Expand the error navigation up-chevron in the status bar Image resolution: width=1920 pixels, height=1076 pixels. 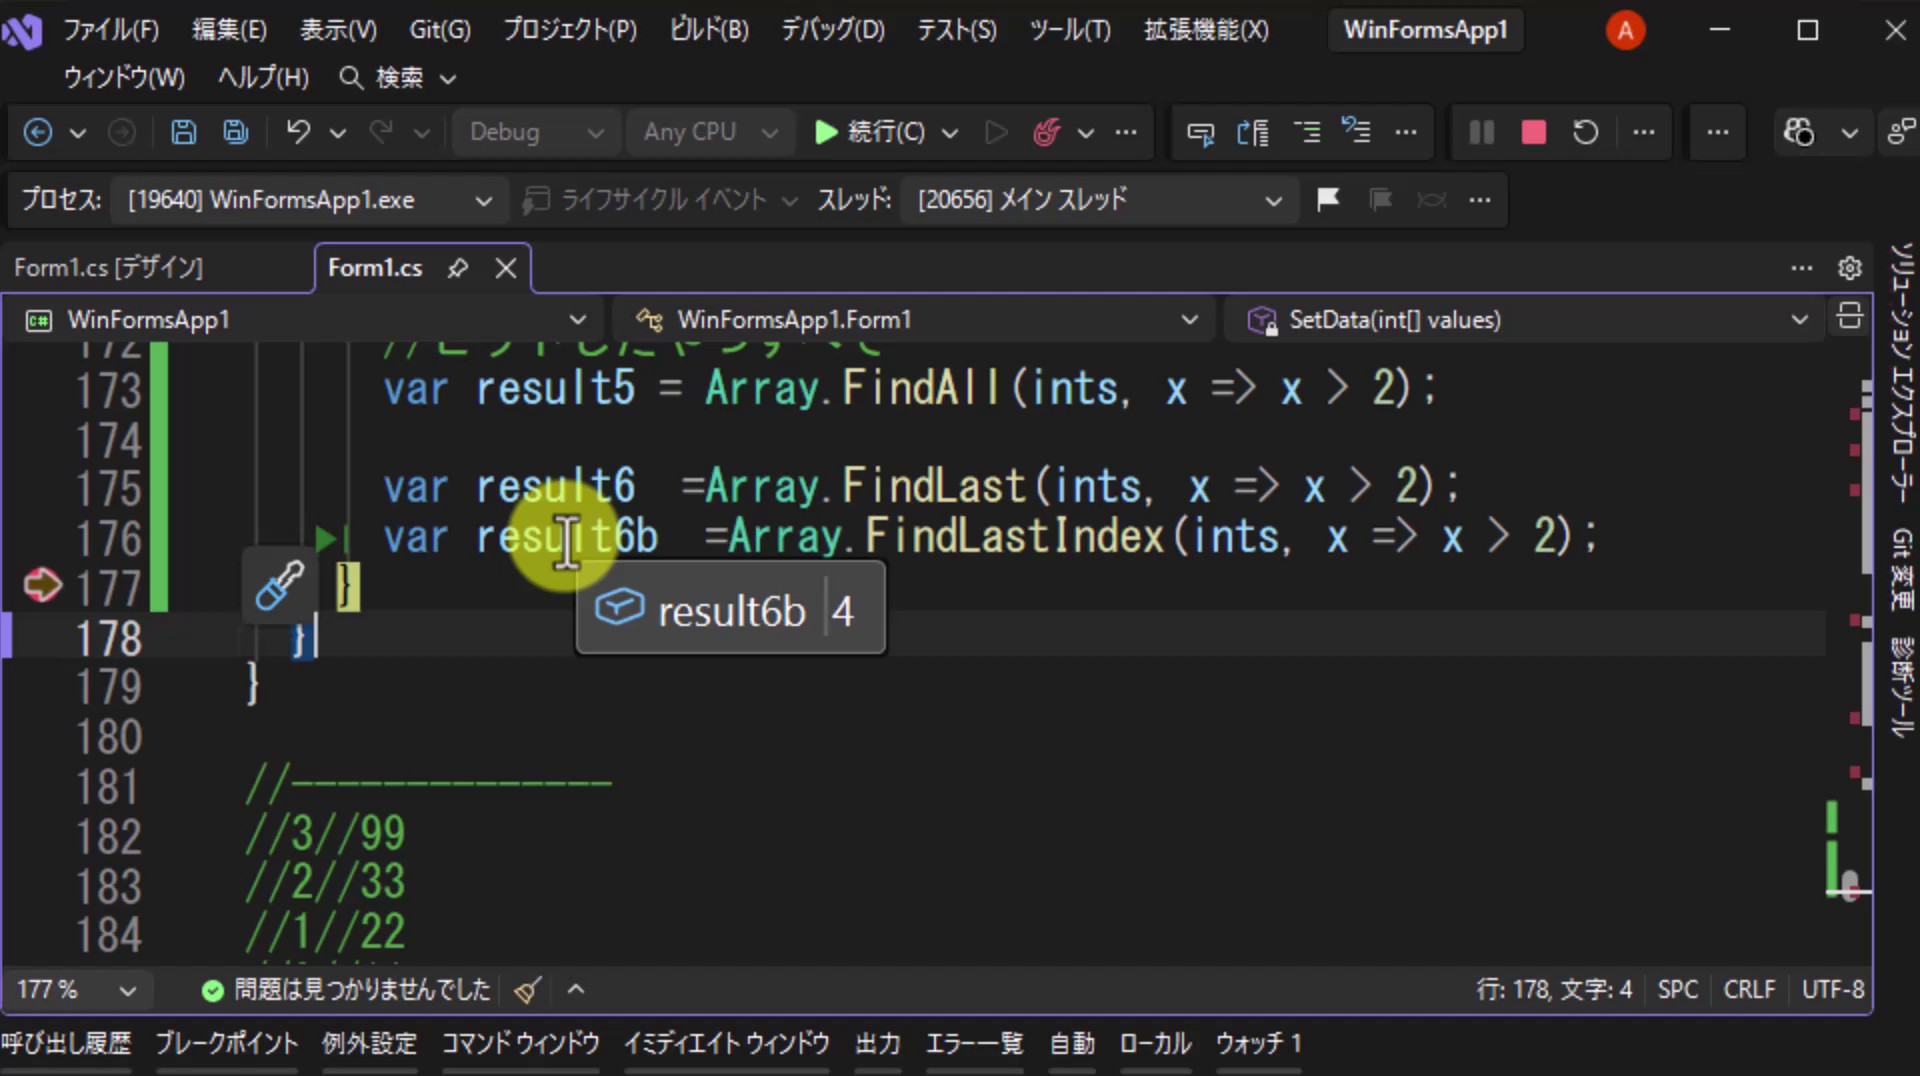click(576, 990)
